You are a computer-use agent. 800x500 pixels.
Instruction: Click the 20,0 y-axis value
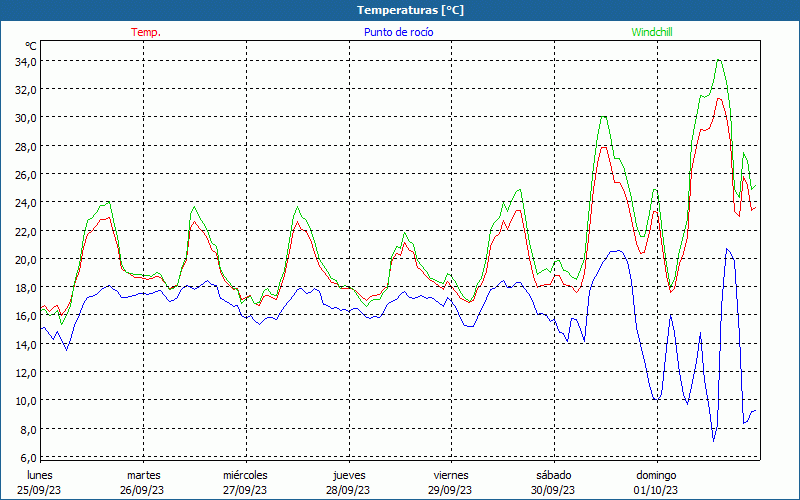(x=26, y=259)
